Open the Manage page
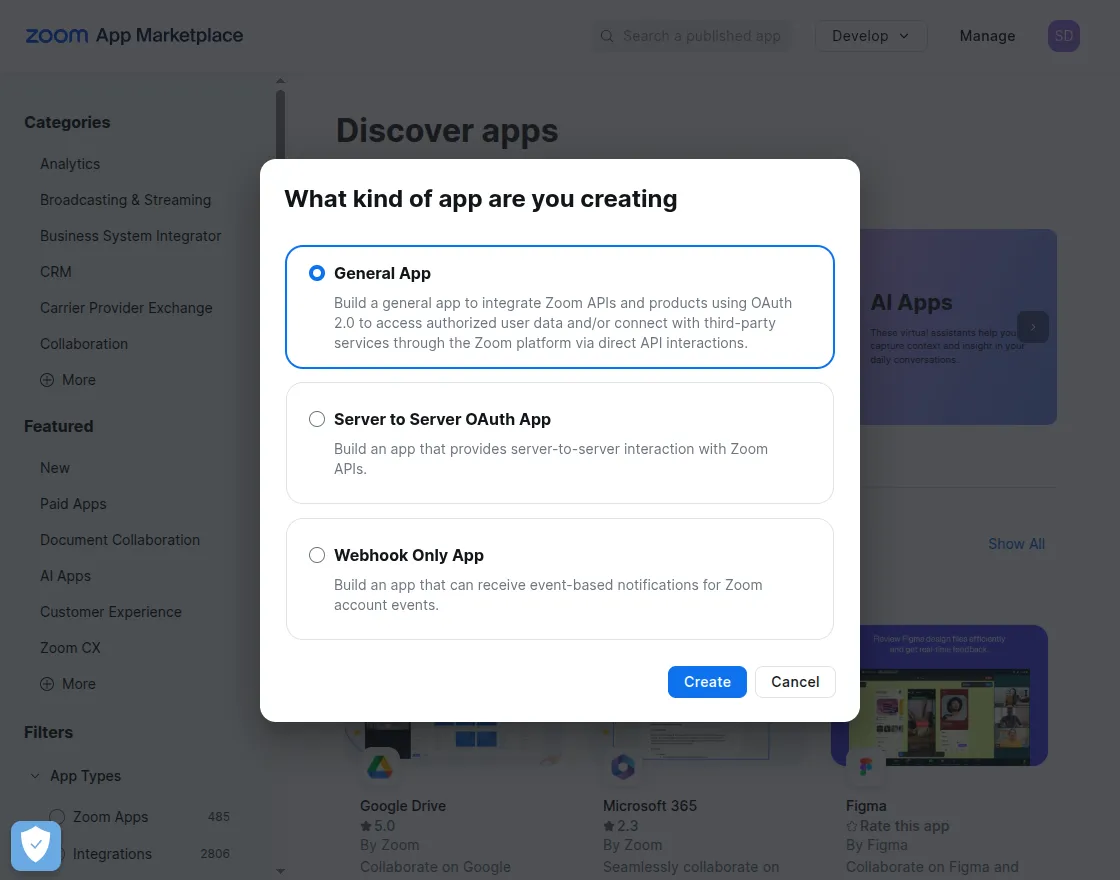This screenshot has height=880, width=1120. click(x=987, y=35)
